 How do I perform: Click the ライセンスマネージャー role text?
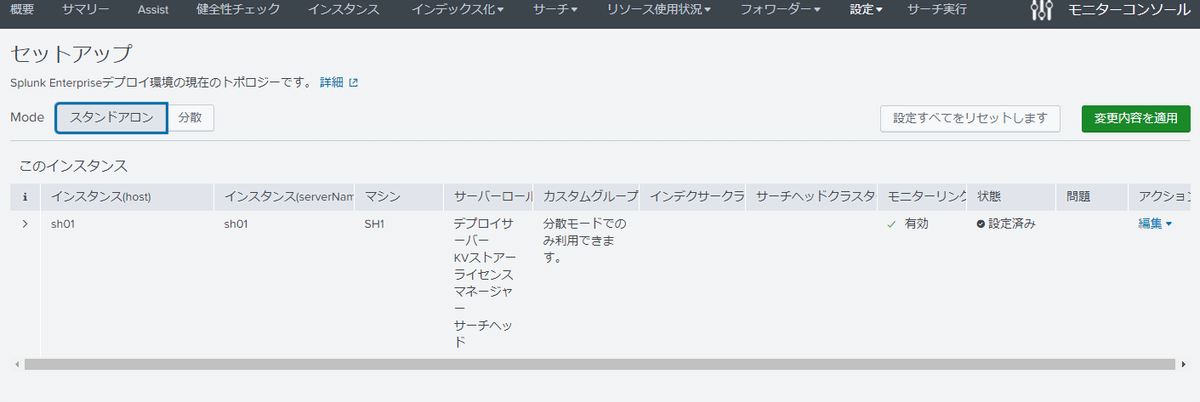[484, 291]
